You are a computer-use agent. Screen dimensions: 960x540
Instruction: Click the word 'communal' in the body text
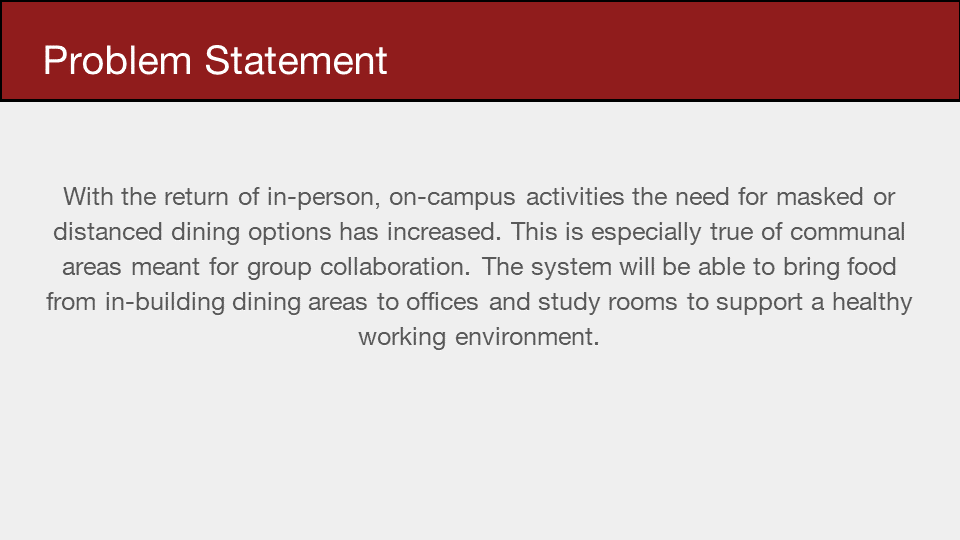click(x=847, y=232)
